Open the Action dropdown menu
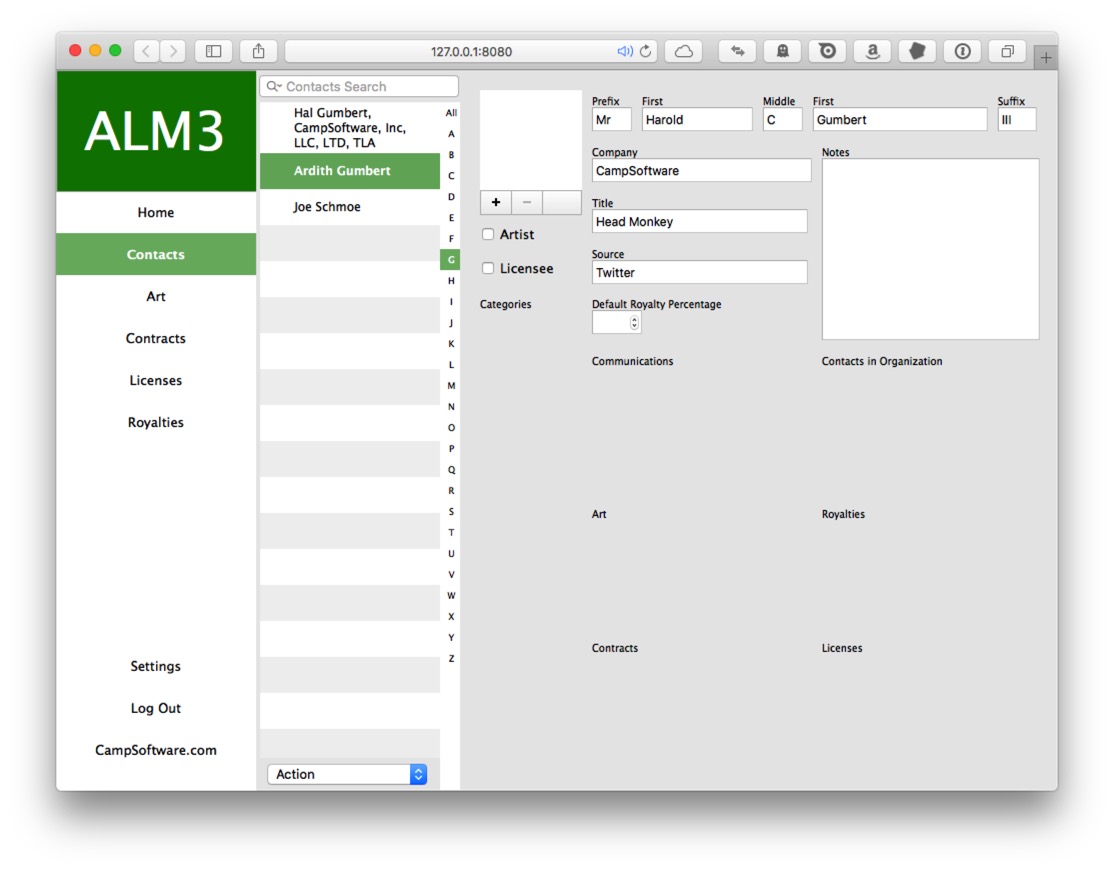Image resolution: width=1114 pixels, height=871 pixels. click(347, 774)
